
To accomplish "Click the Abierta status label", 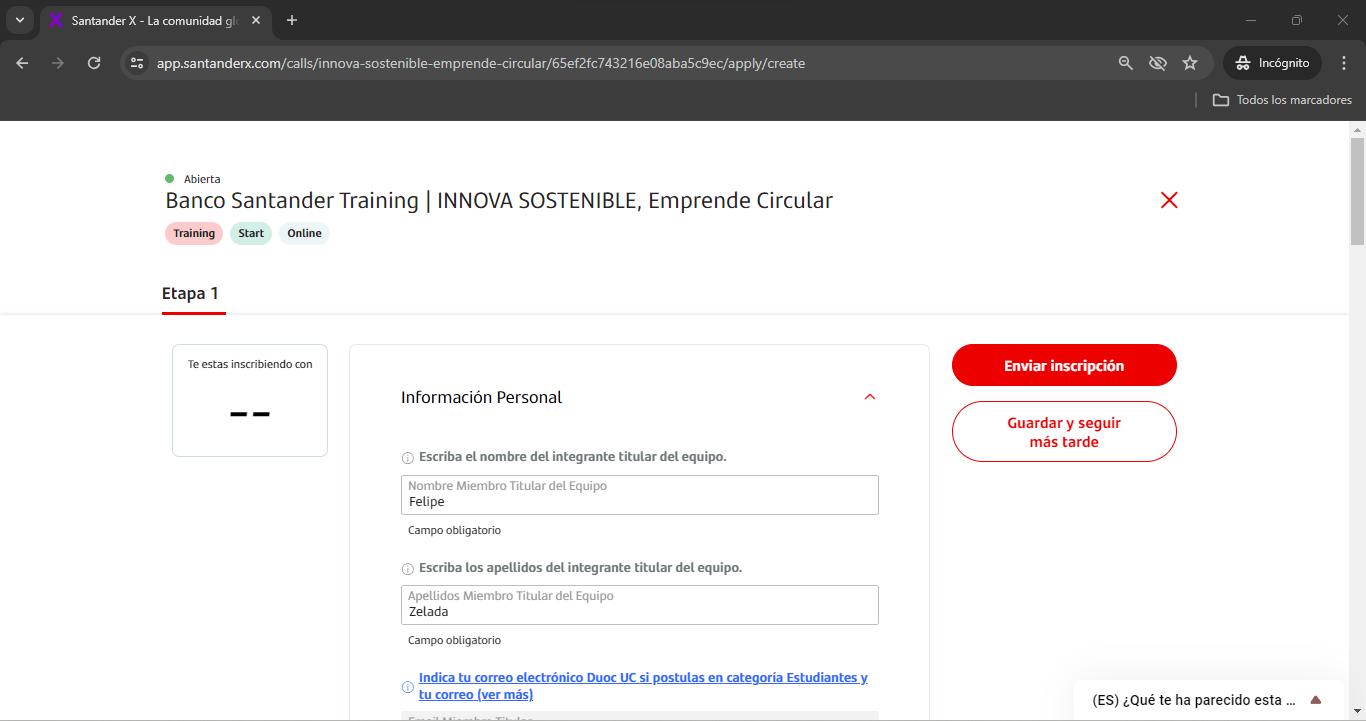I will (x=202, y=179).
